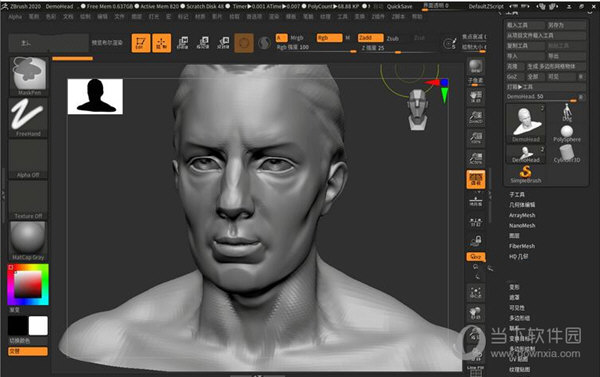The height and width of the screenshot is (377, 600).
Task: Select the SimpleBrush tool icon
Action: [526, 174]
